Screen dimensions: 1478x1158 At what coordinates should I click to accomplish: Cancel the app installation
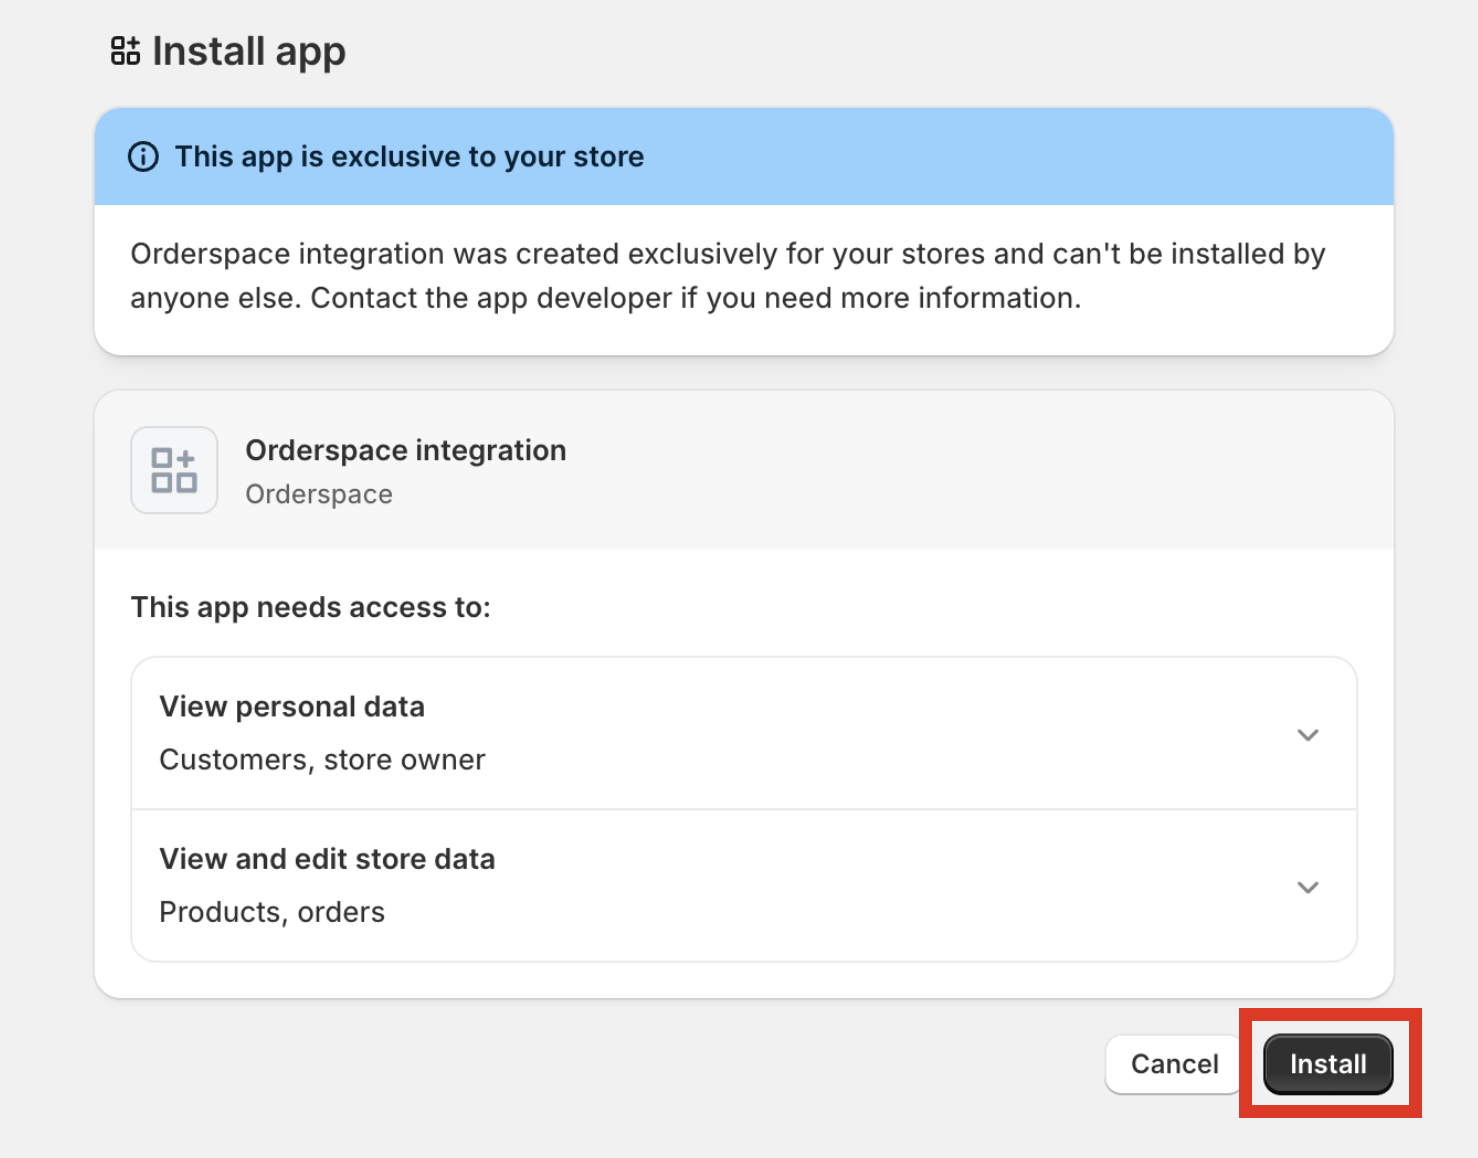pyautogui.click(x=1174, y=1064)
